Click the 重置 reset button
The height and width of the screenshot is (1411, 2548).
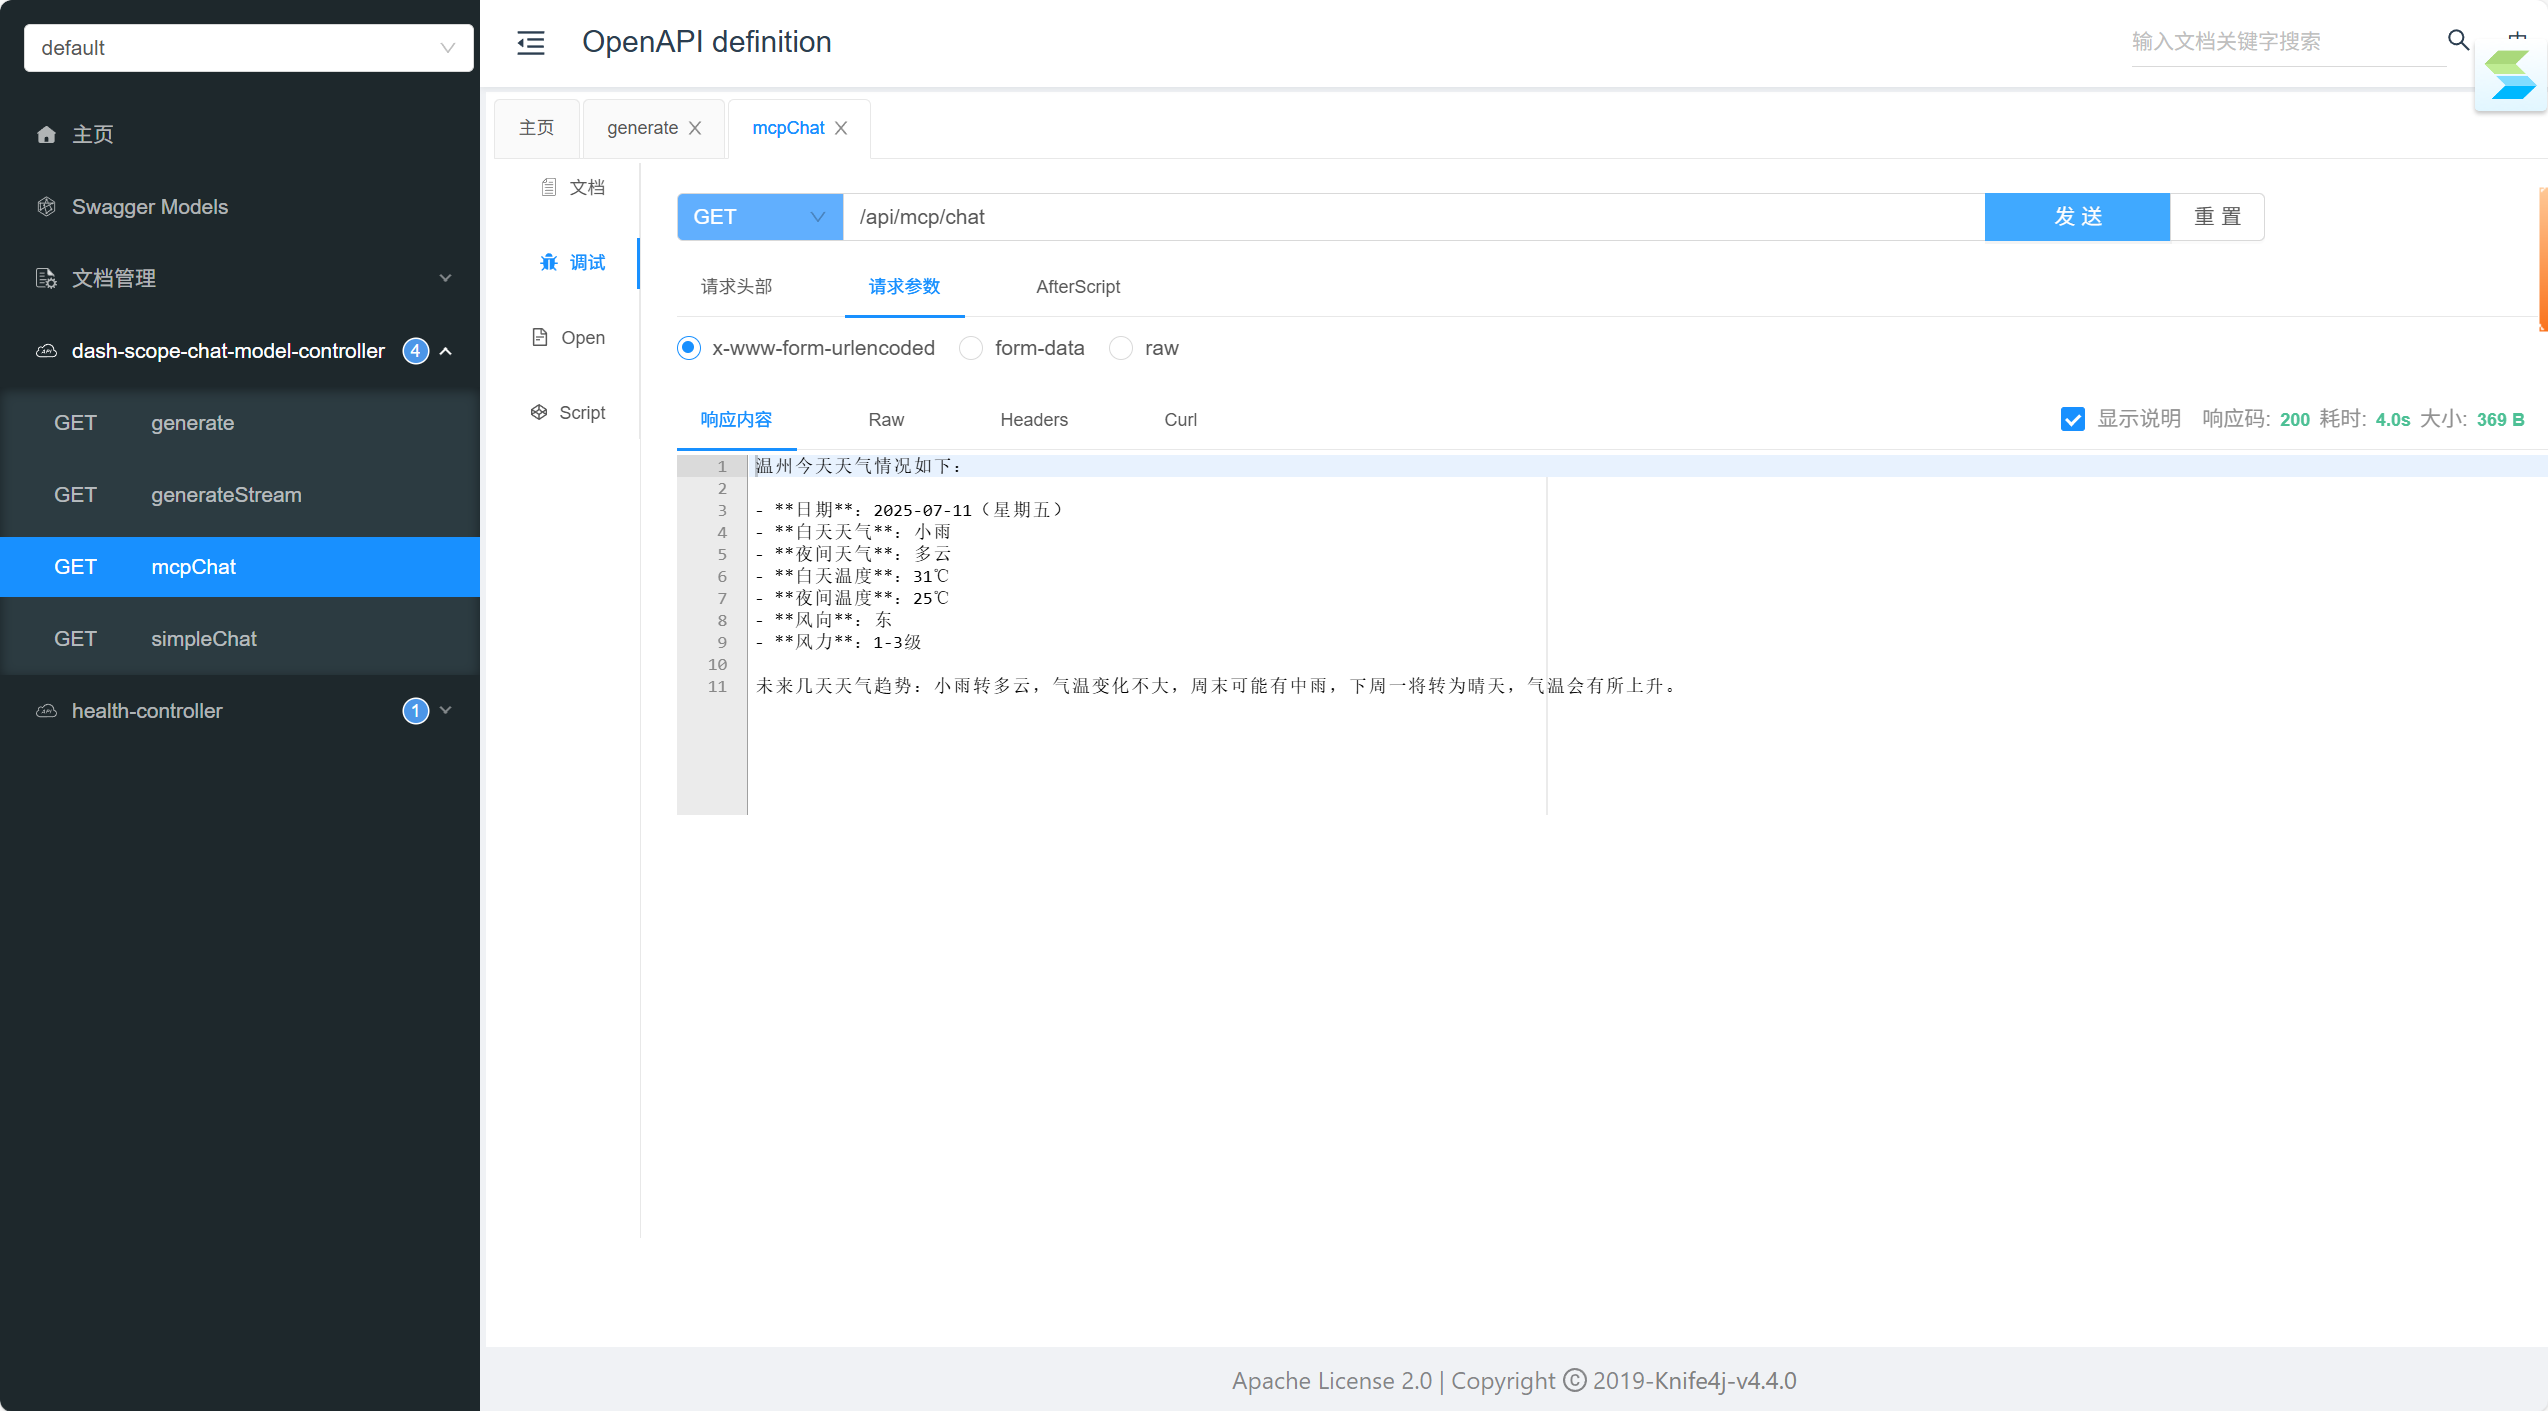[x=2217, y=217]
